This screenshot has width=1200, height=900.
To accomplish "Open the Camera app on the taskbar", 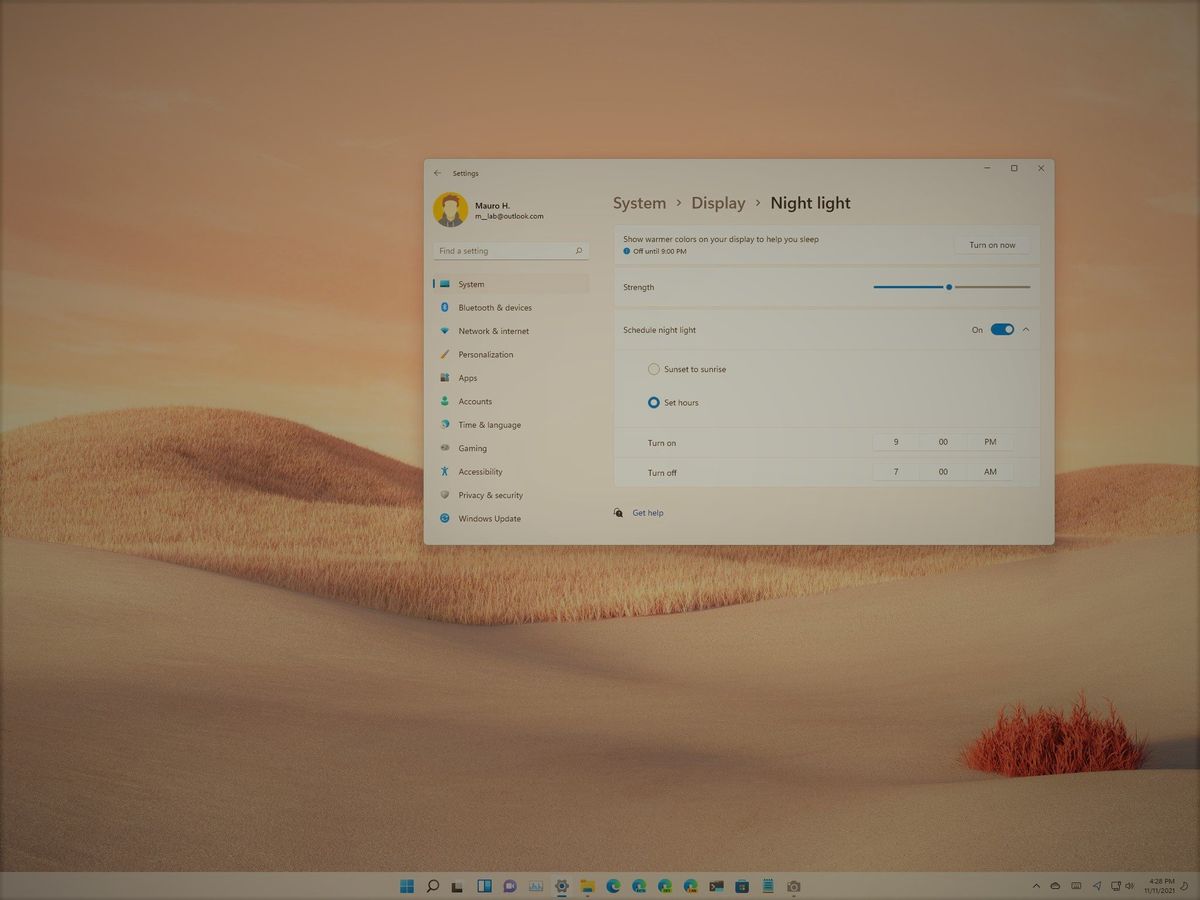I will pos(793,886).
